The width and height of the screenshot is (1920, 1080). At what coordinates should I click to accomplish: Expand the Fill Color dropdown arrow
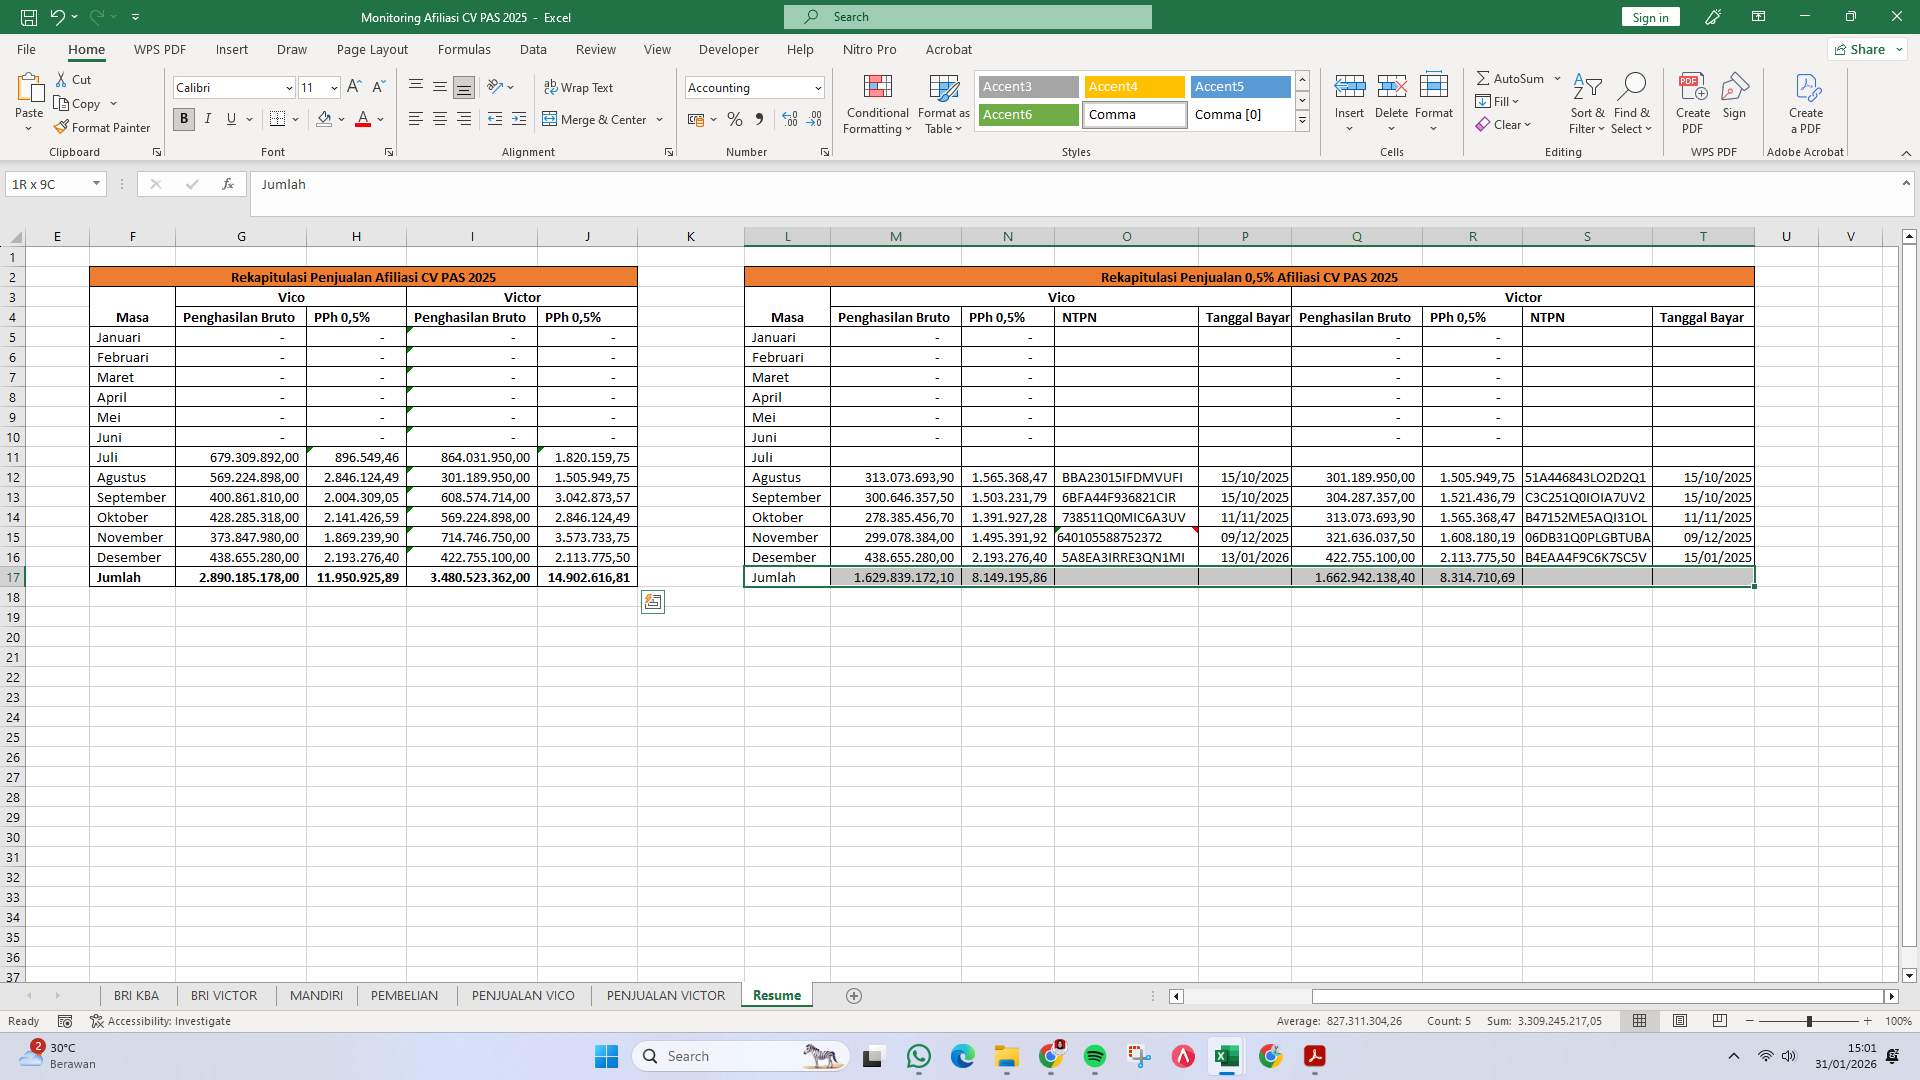(x=341, y=119)
